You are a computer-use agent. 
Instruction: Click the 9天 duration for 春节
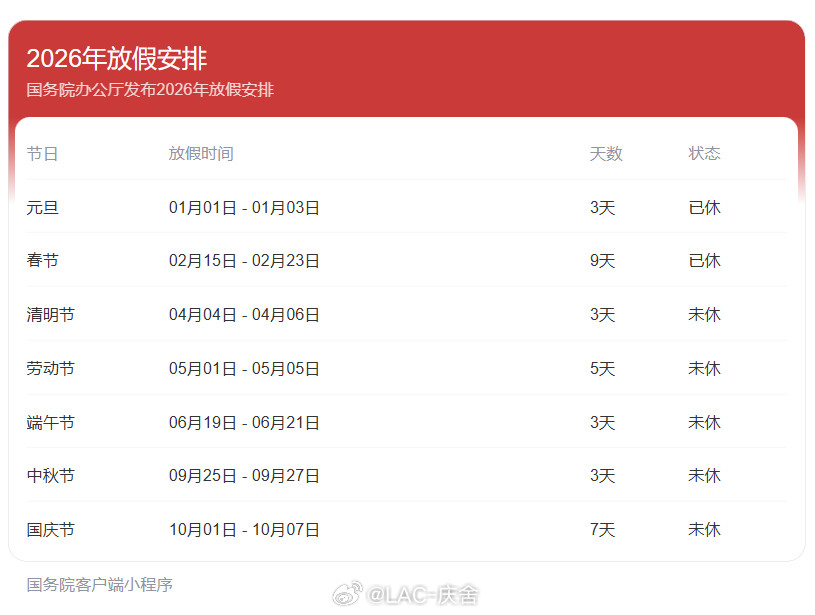click(x=604, y=260)
